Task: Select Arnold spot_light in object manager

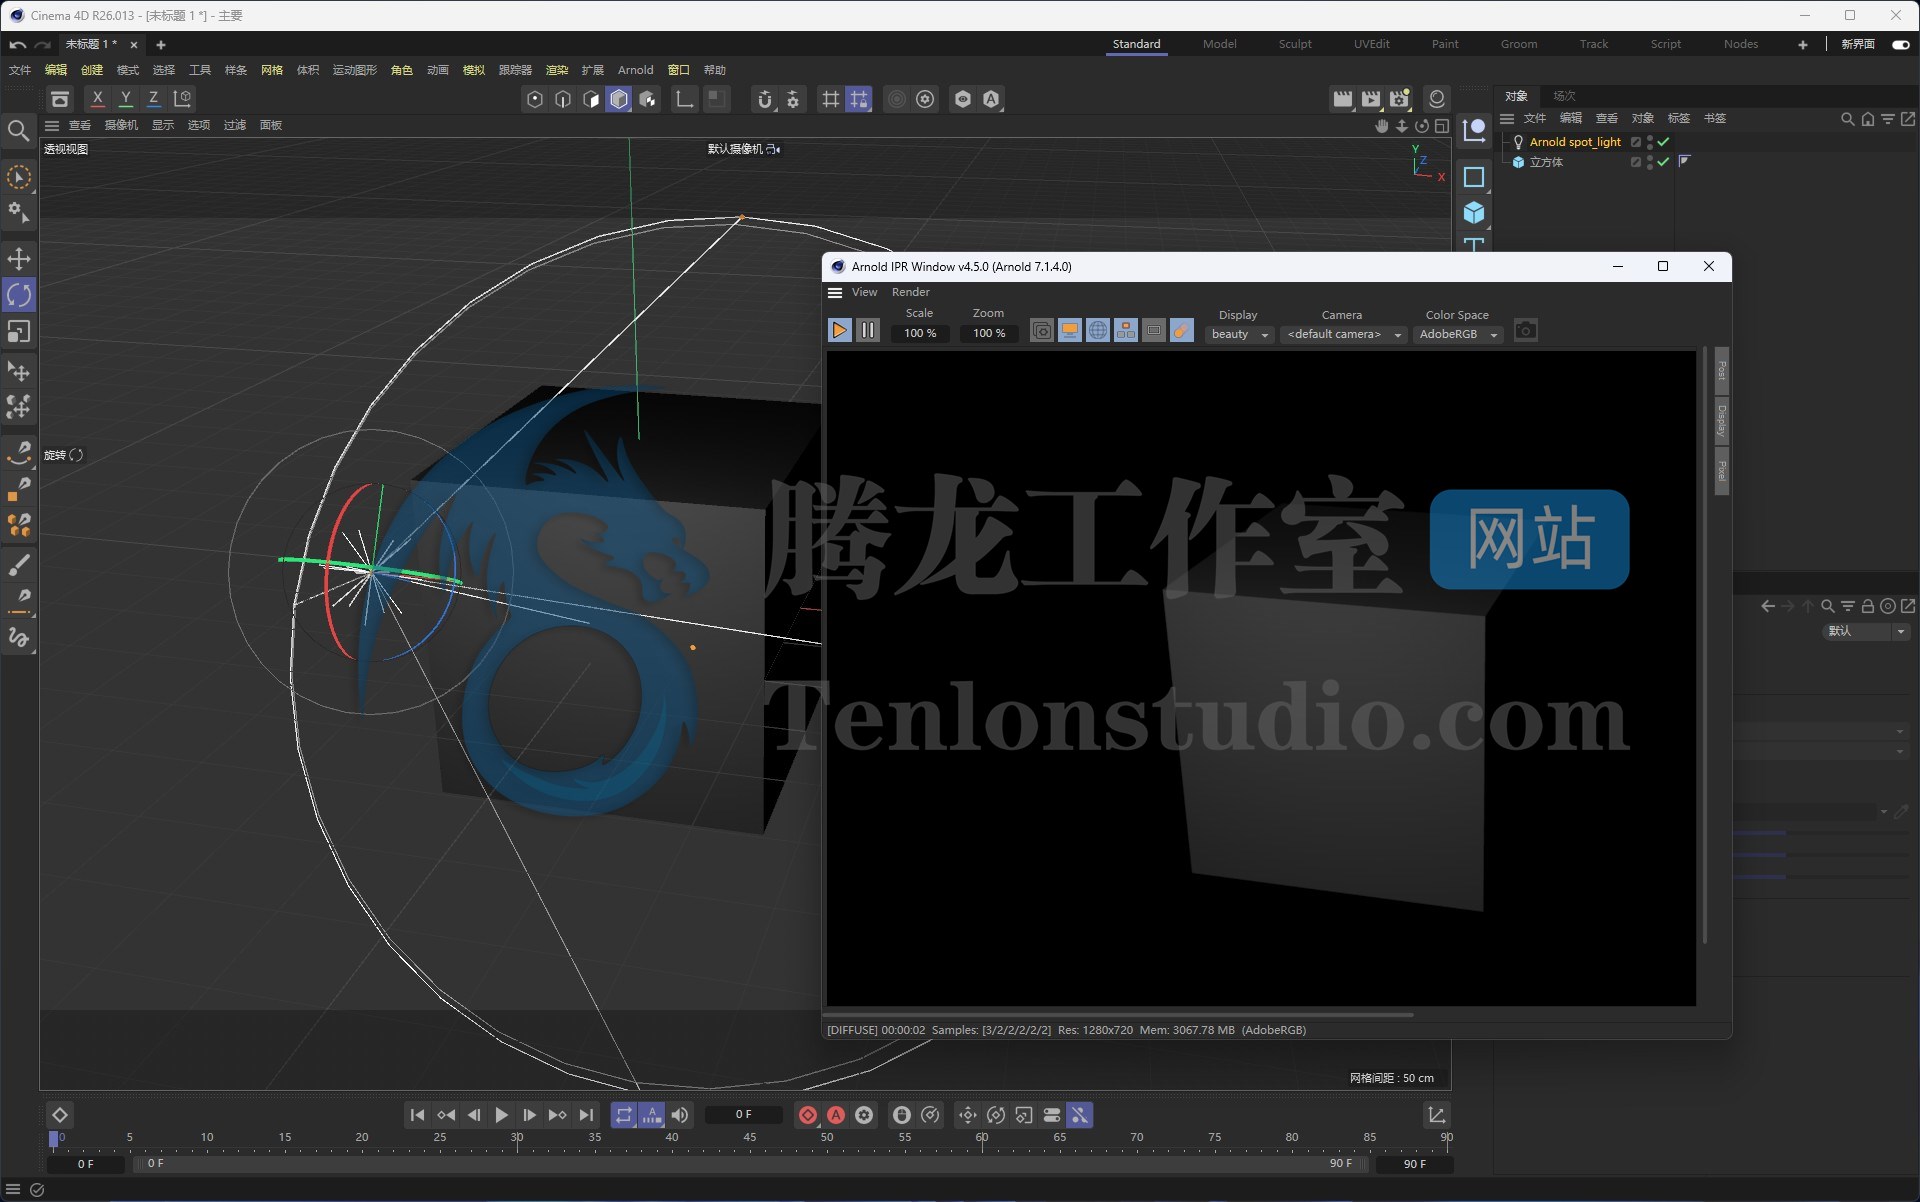Action: point(1574,142)
